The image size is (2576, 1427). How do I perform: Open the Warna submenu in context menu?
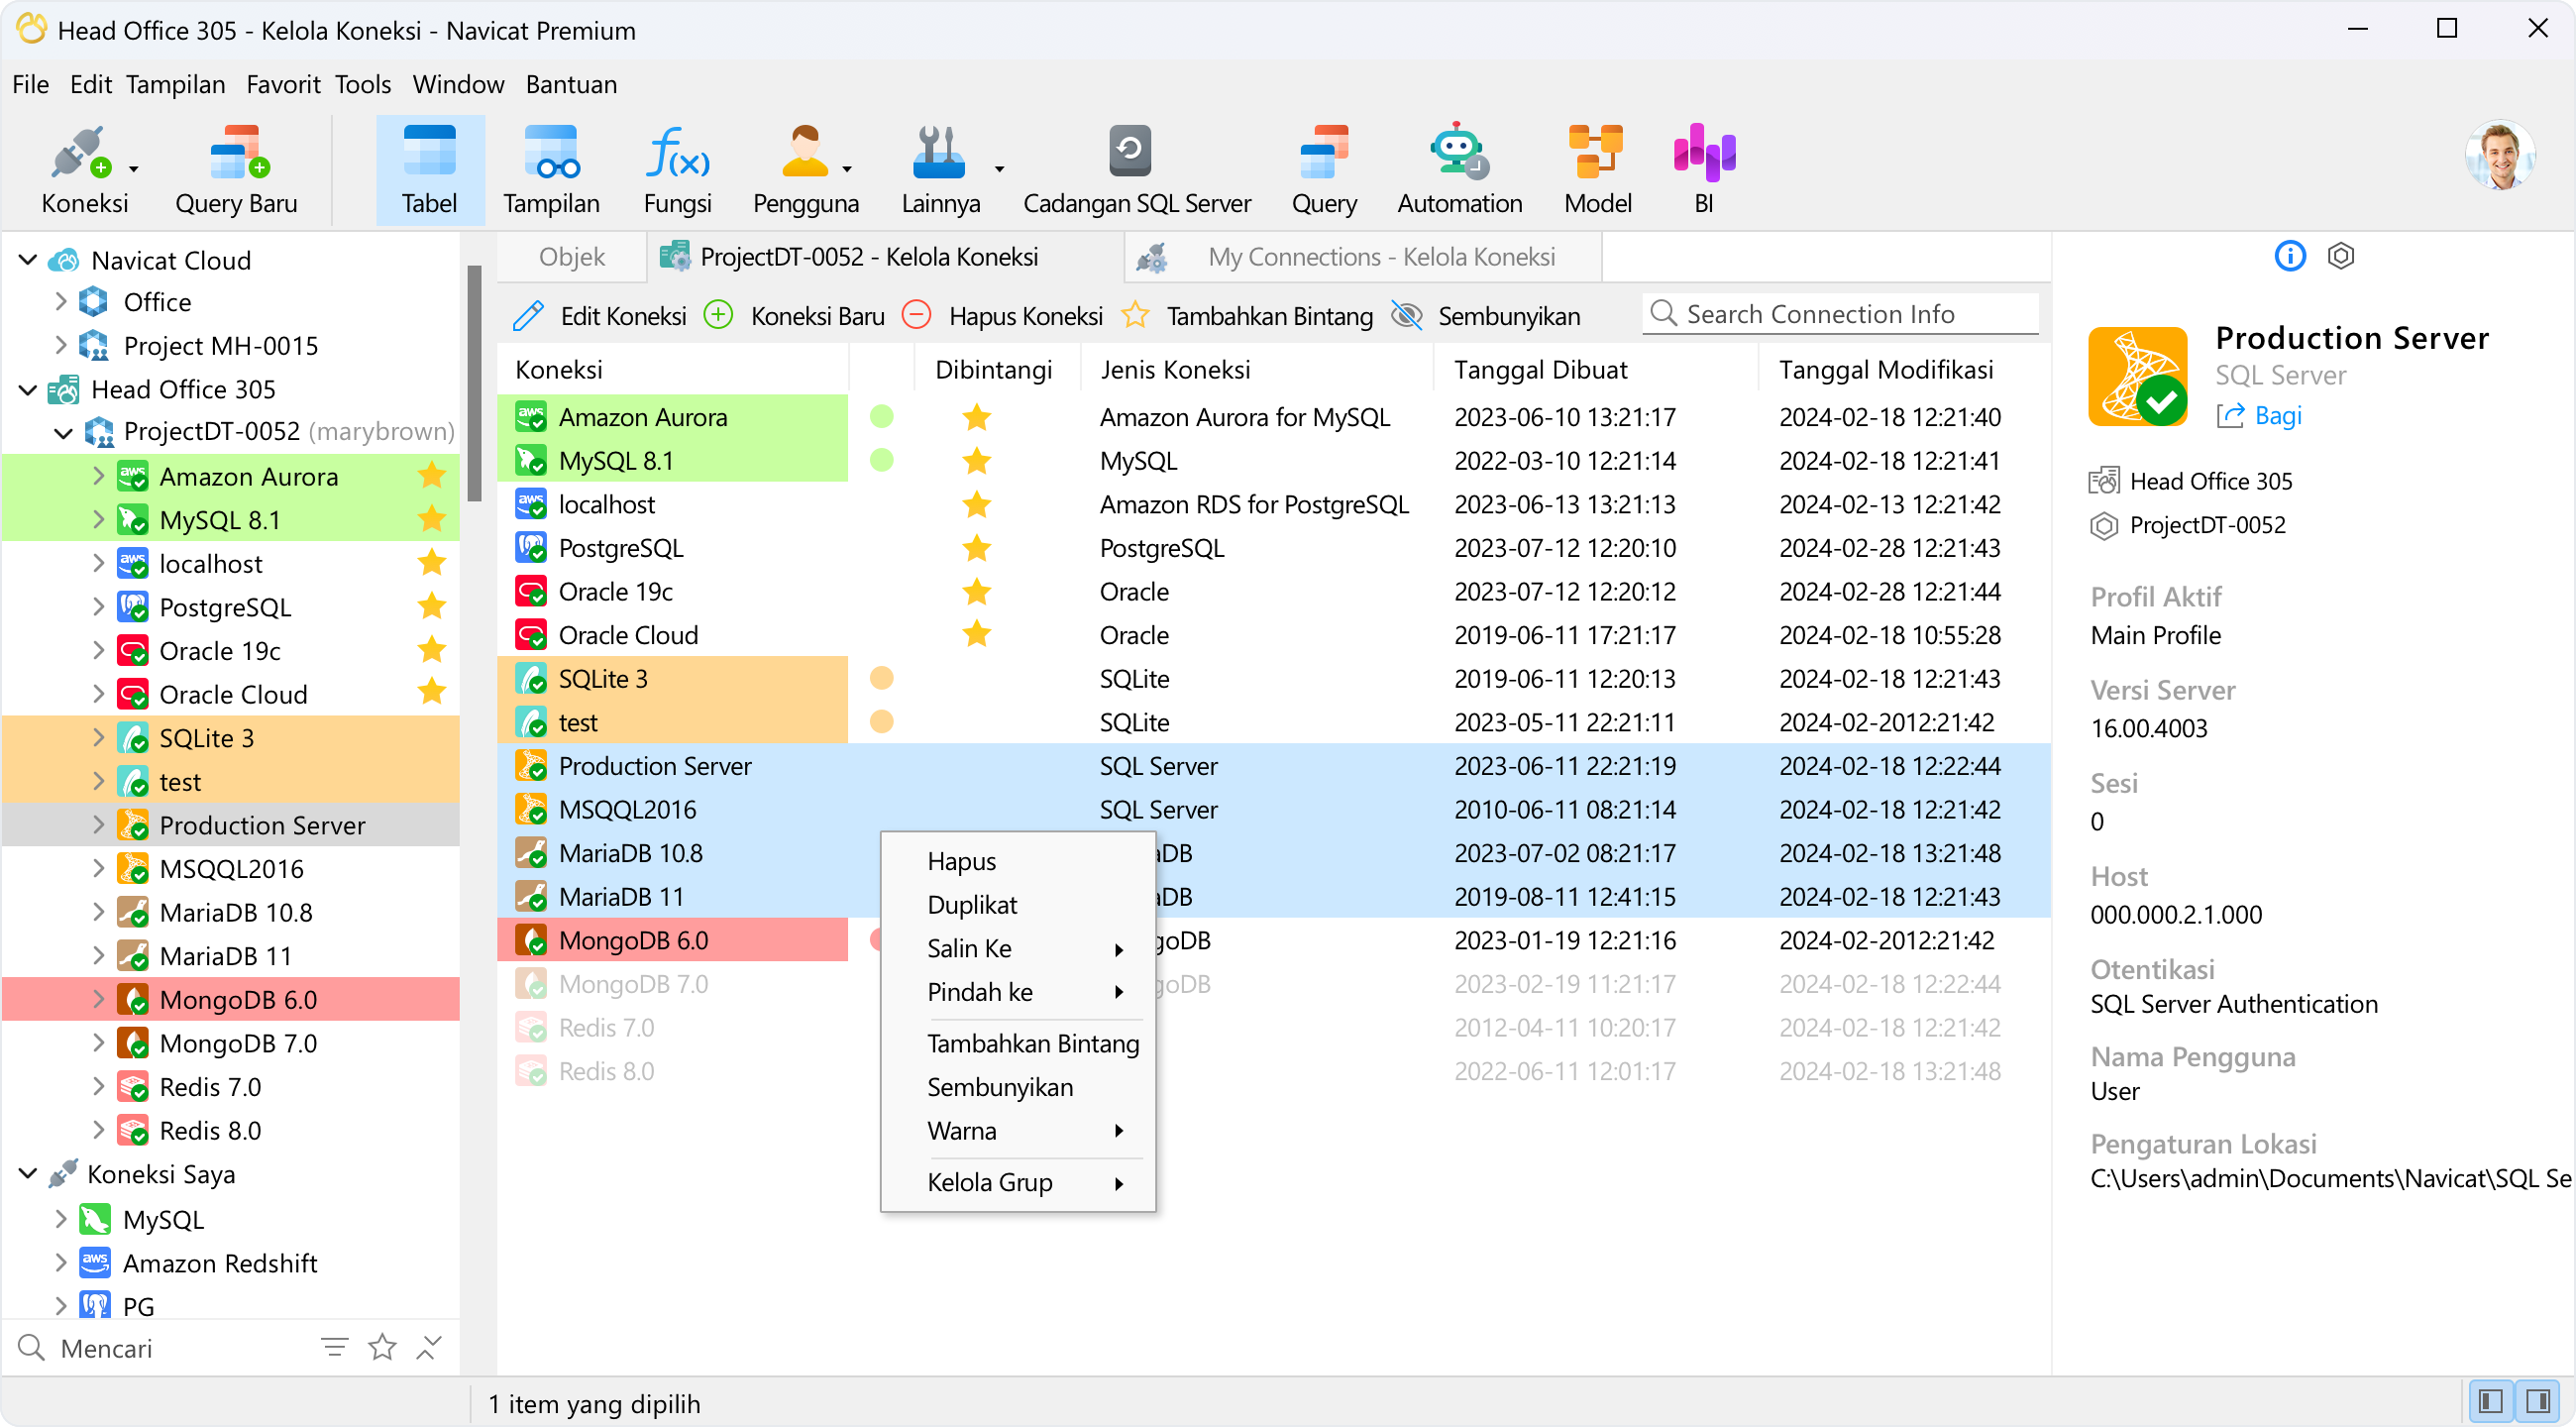(x=1018, y=1131)
